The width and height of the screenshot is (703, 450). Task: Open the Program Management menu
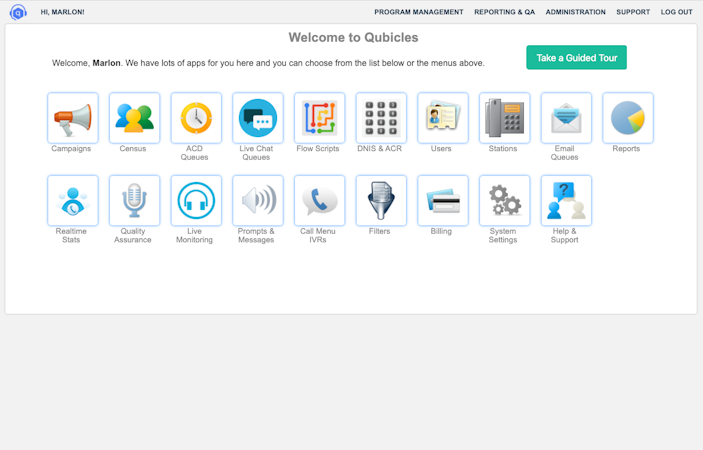click(419, 12)
